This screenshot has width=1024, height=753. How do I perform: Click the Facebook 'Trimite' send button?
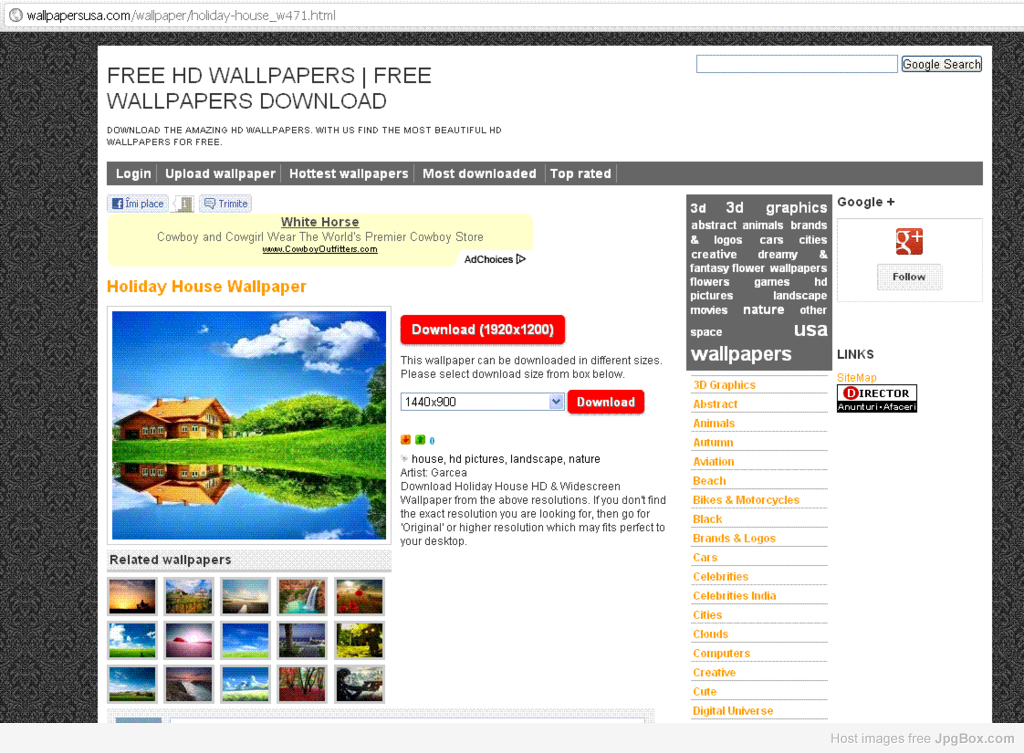225,204
